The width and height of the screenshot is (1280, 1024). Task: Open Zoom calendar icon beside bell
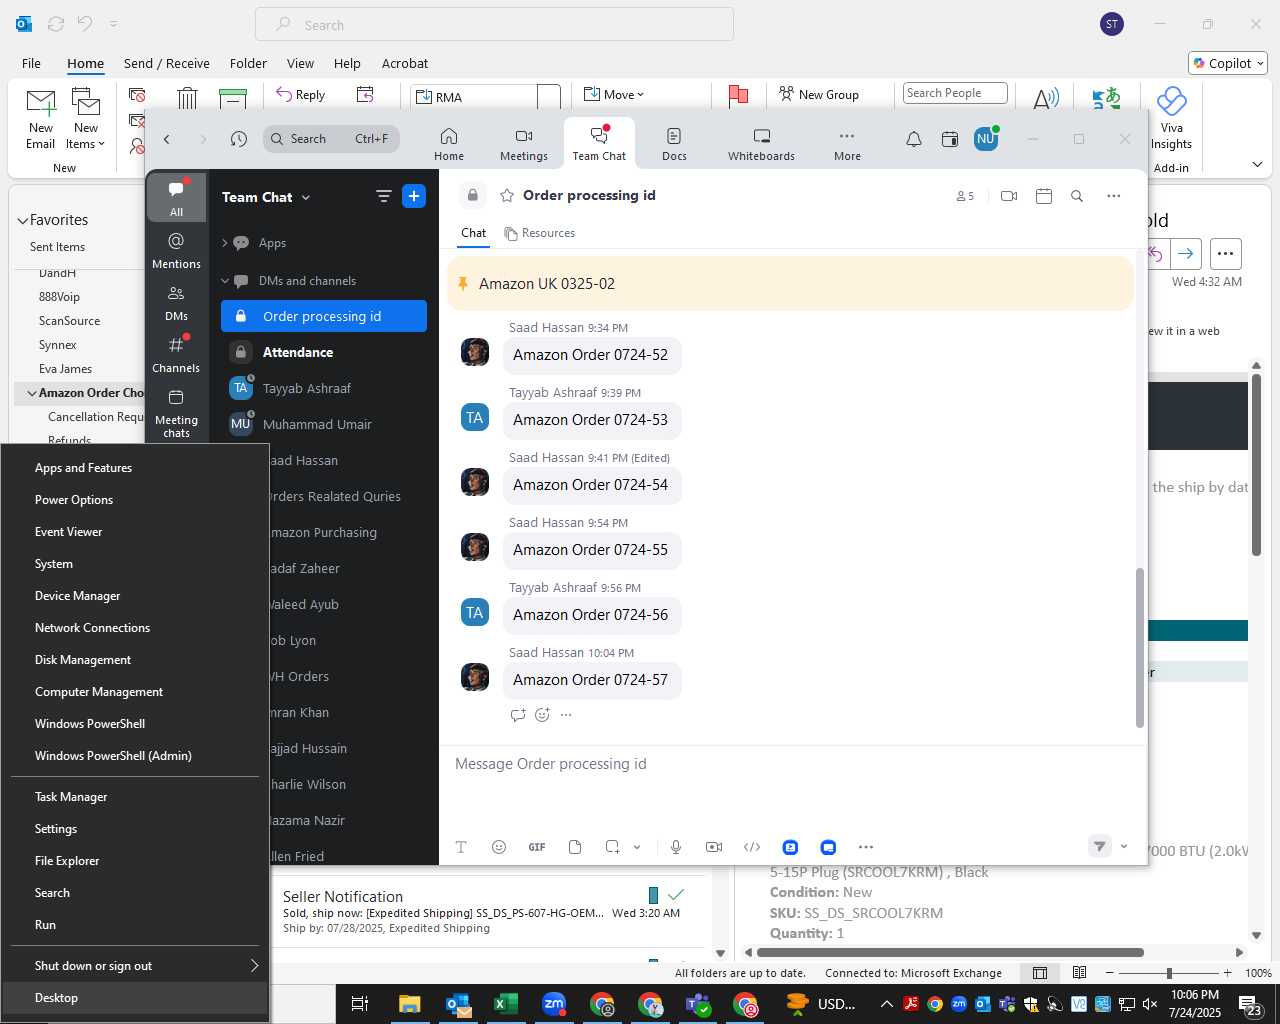950,139
